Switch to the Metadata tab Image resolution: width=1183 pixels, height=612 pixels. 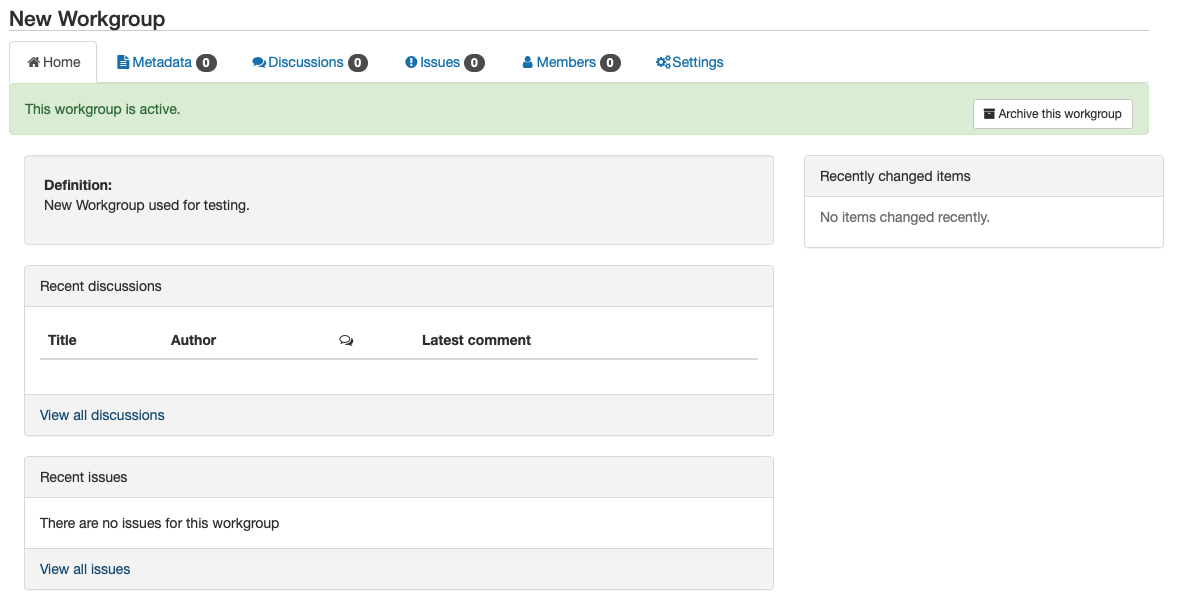pyautogui.click(x=161, y=62)
